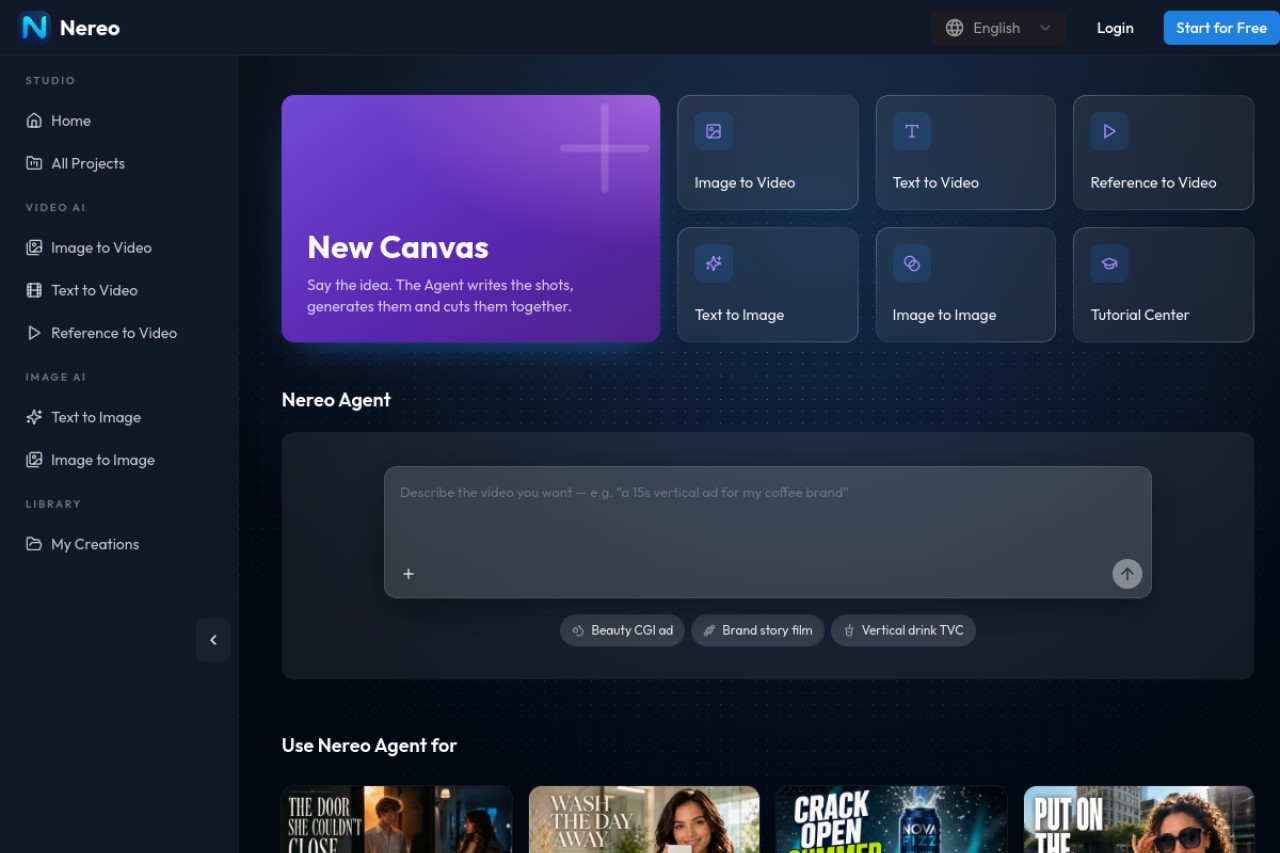Open the Image to Video card icon
The width and height of the screenshot is (1280, 853).
tap(713, 131)
